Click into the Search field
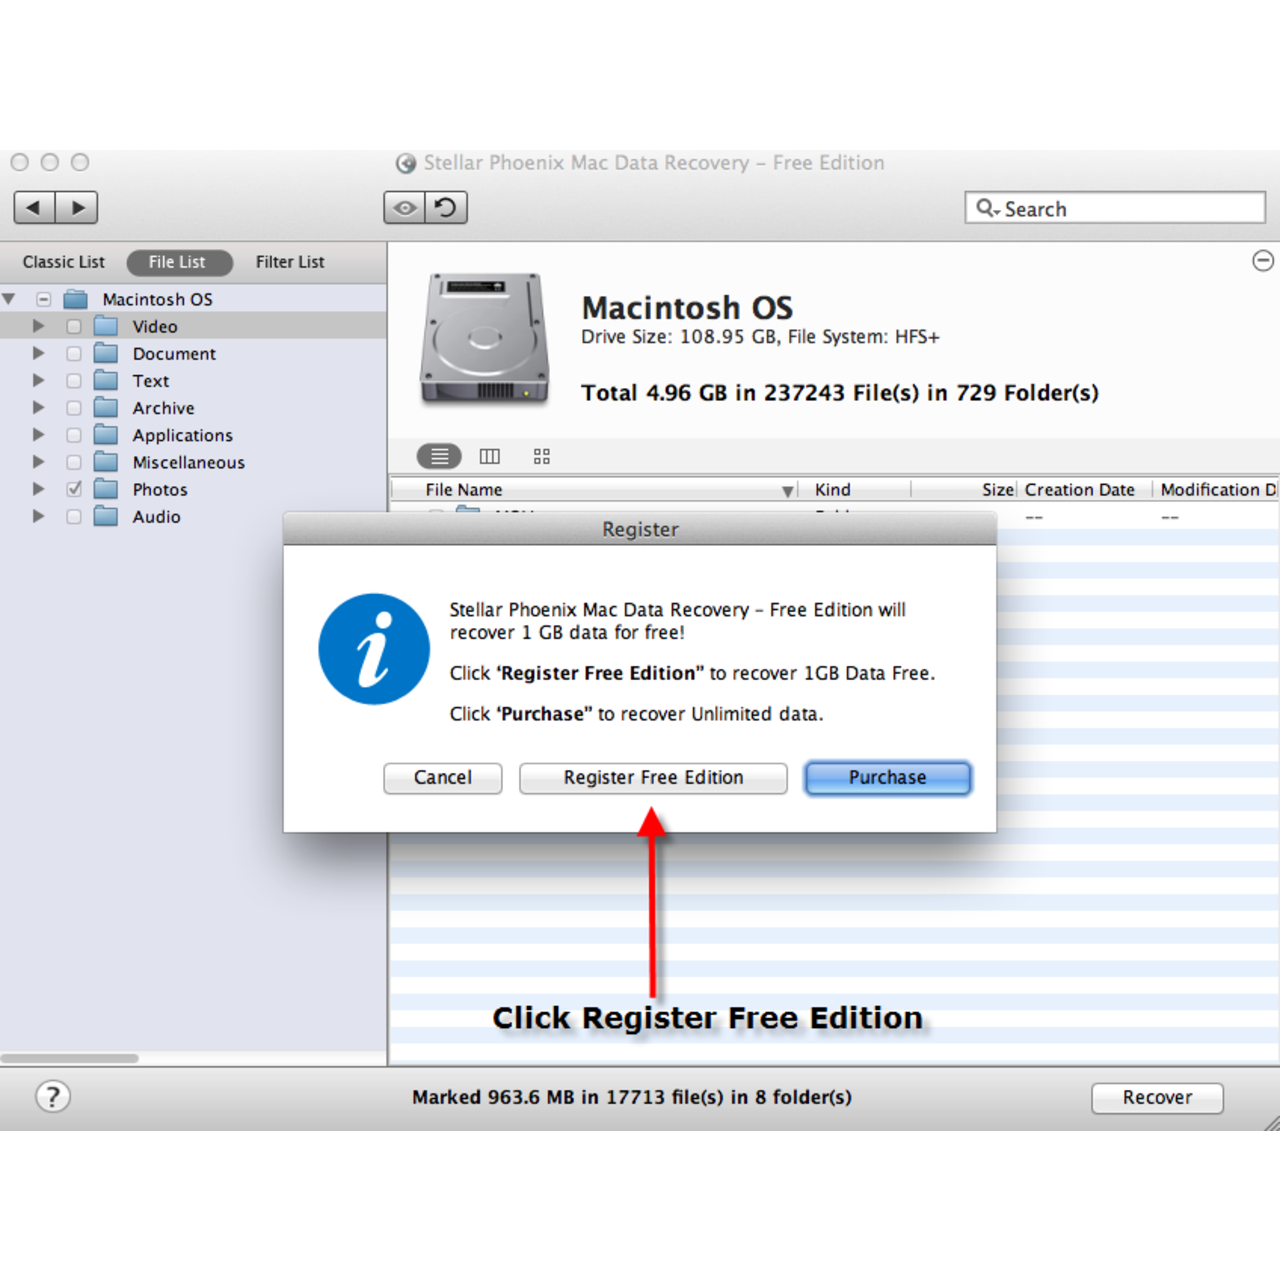This screenshot has width=1280, height=1280. click(x=1115, y=208)
